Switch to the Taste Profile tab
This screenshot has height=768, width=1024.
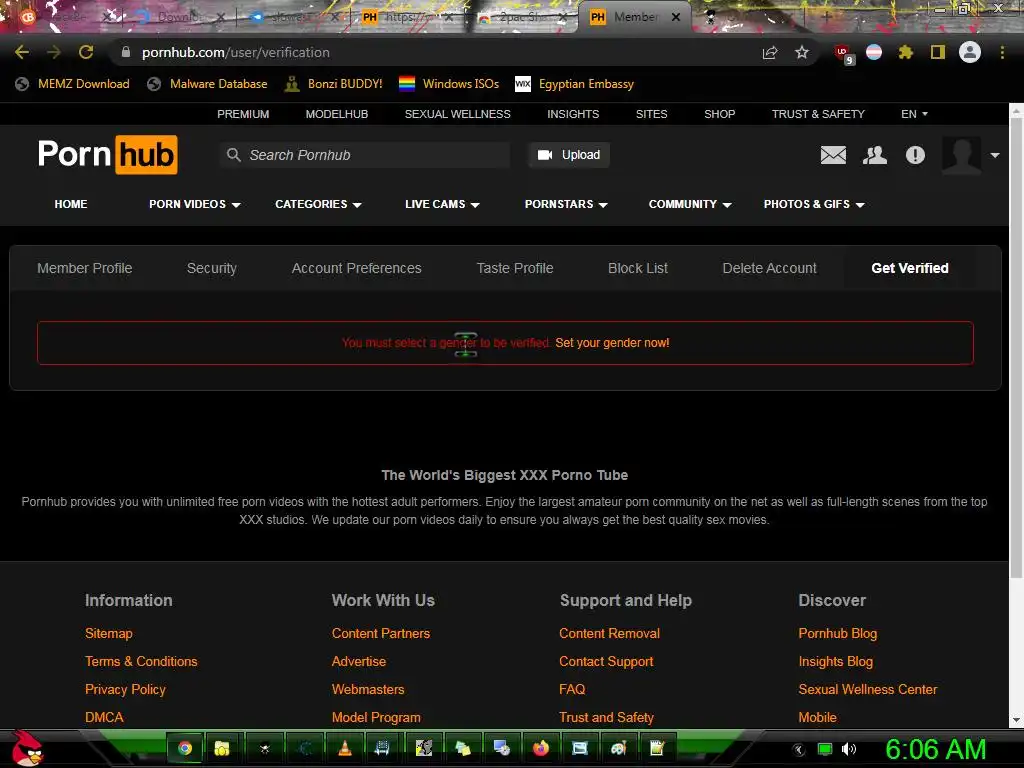tap(515, 268)
